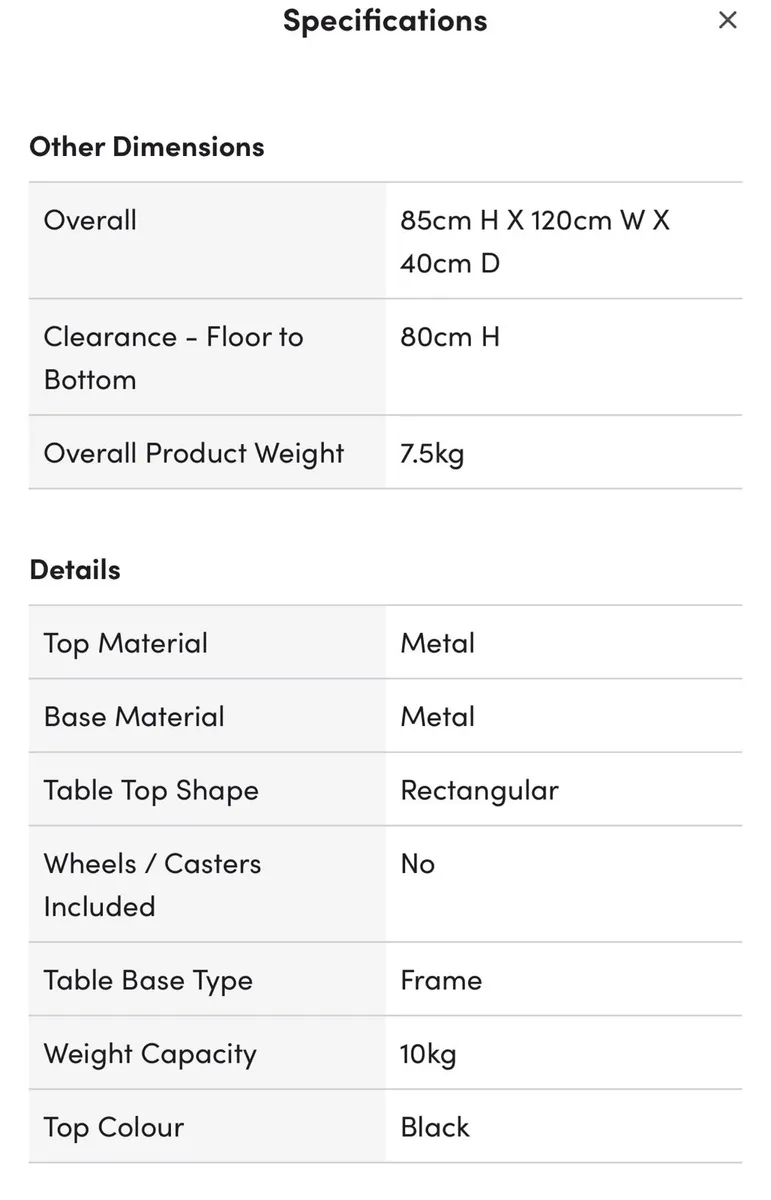Click the Table Top Shape label
771x1200 pixels.
151,790
